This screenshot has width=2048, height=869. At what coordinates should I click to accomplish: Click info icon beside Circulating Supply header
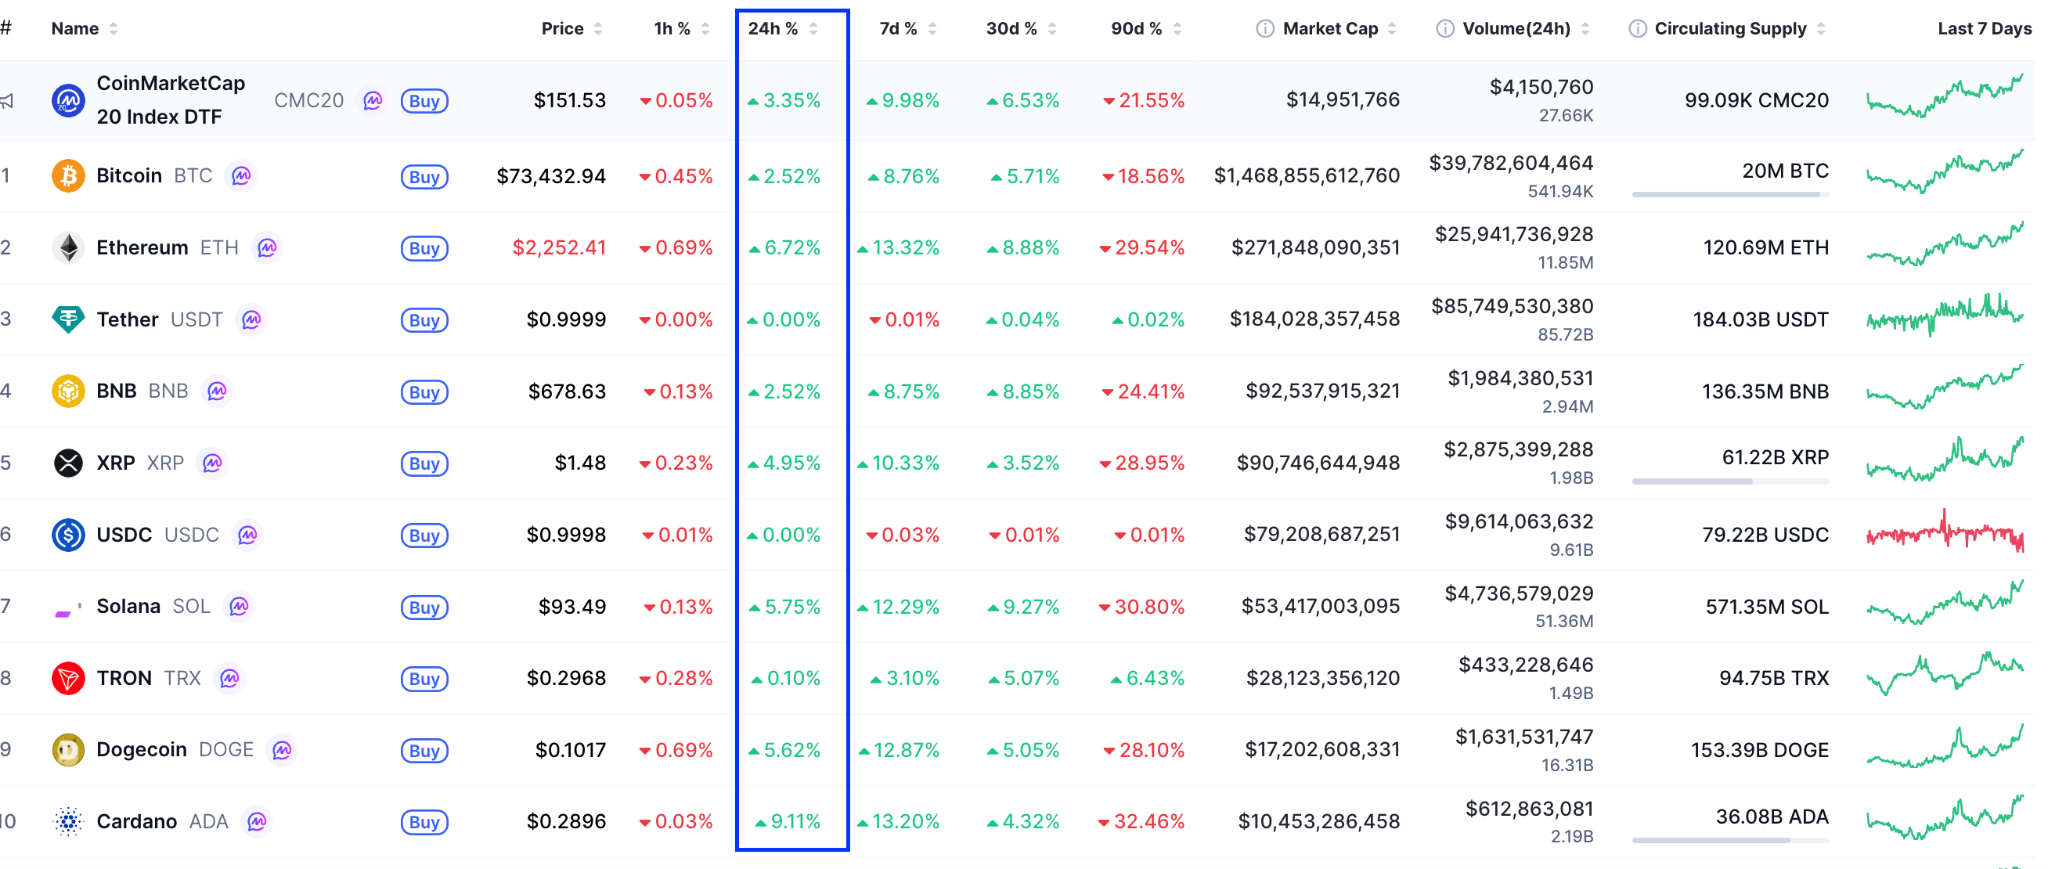(1638, 29)
